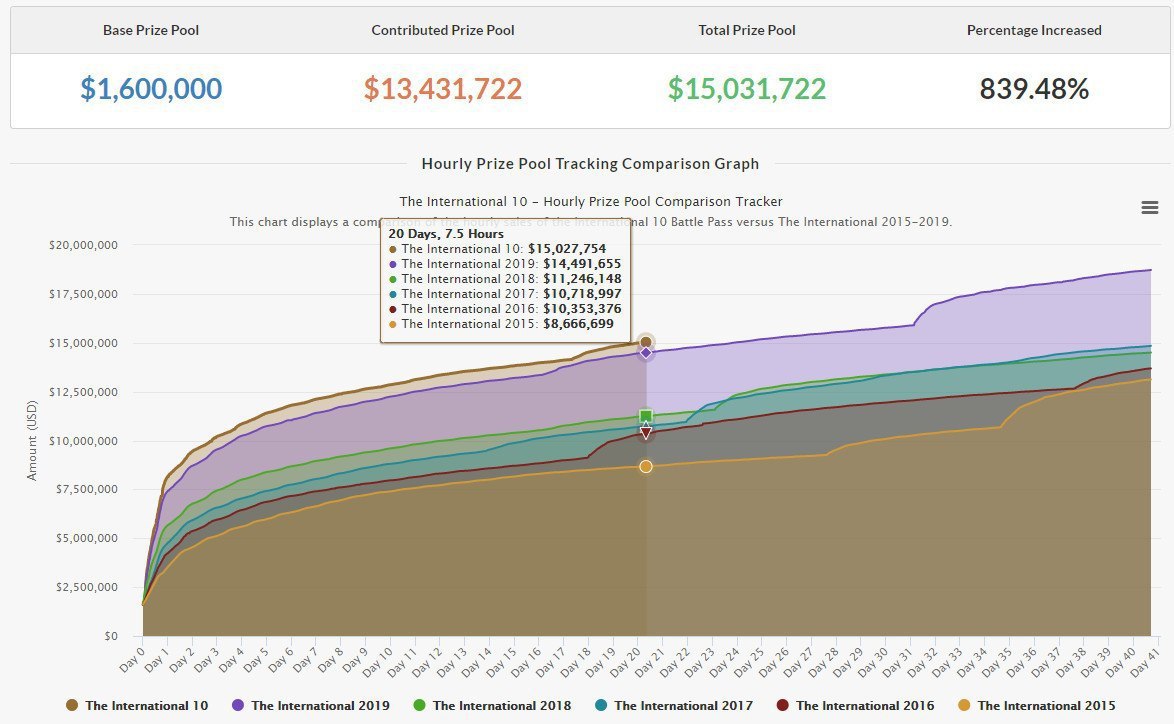Click the Day 31 x-axis label
The width and height of the screenshot is (1174, 724).
tap(895, 661)
